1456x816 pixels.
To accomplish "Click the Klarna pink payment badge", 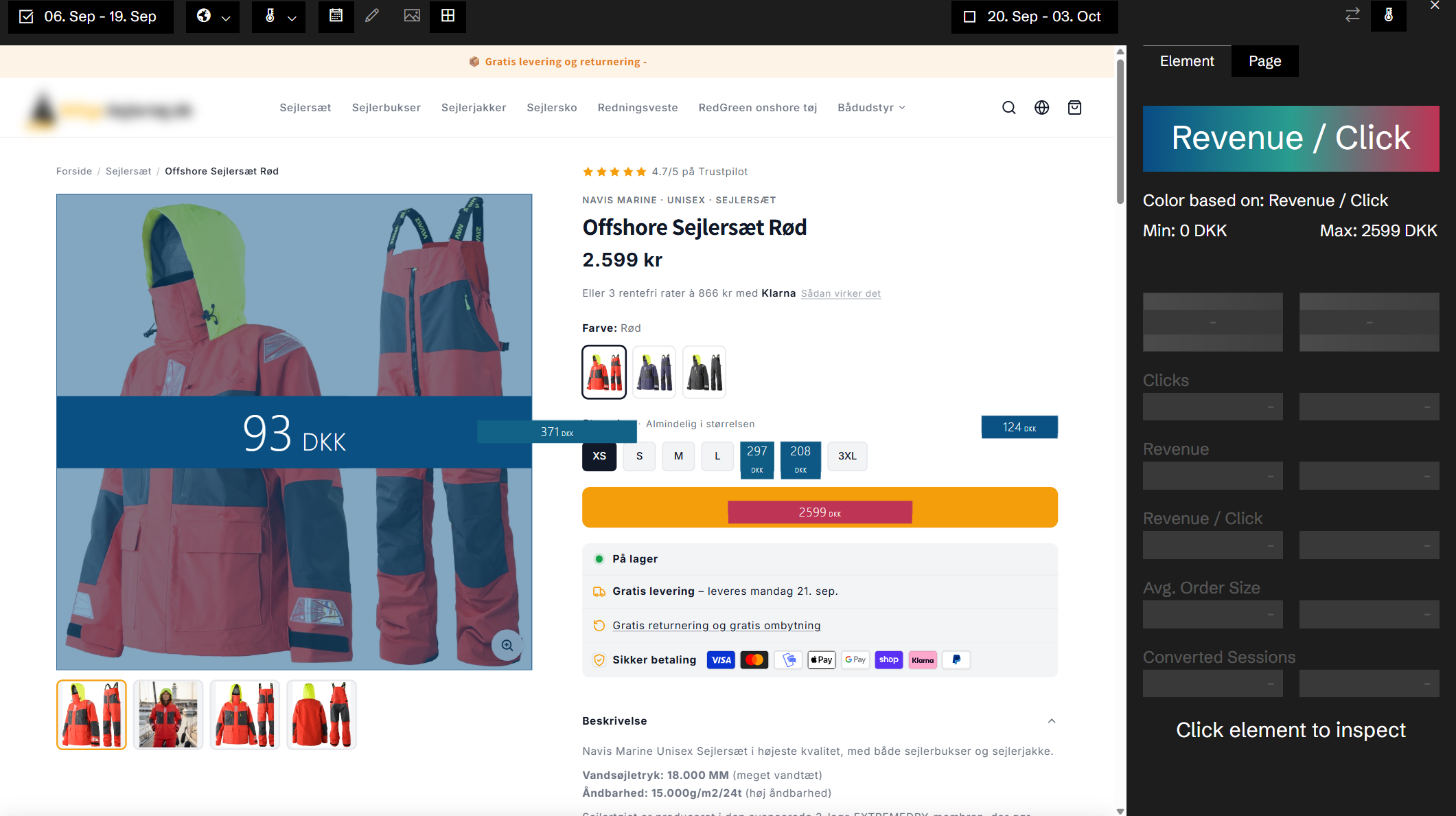I will click(x=922, y=660).
